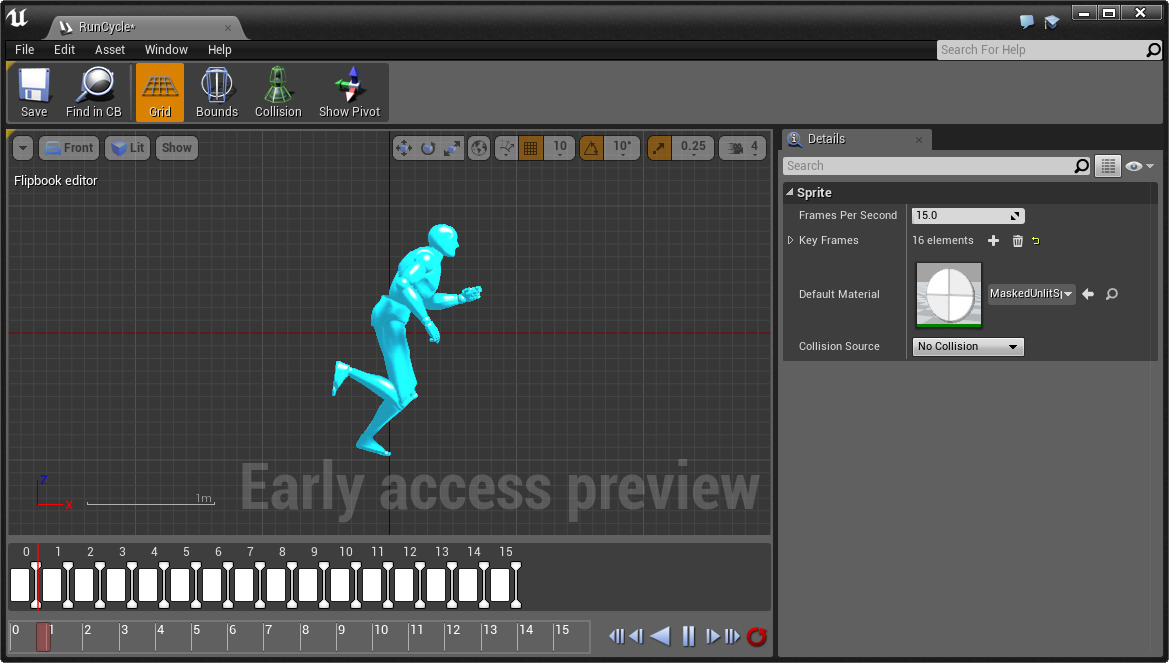The image size is (1169, 663).
Task: Open the Collision Source dropdown
Action: (x=968, y=347)
